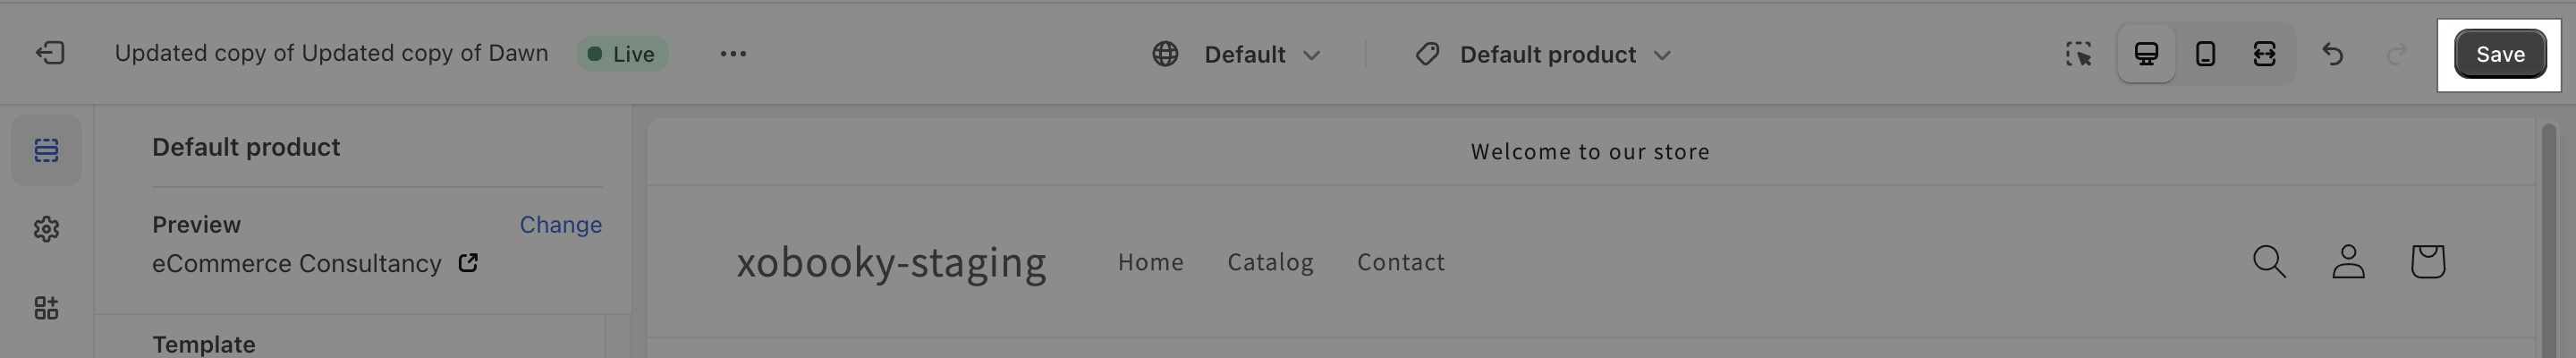2576x358 pixels.
Task: Click Change next to Preview
Action: [560, 225]
